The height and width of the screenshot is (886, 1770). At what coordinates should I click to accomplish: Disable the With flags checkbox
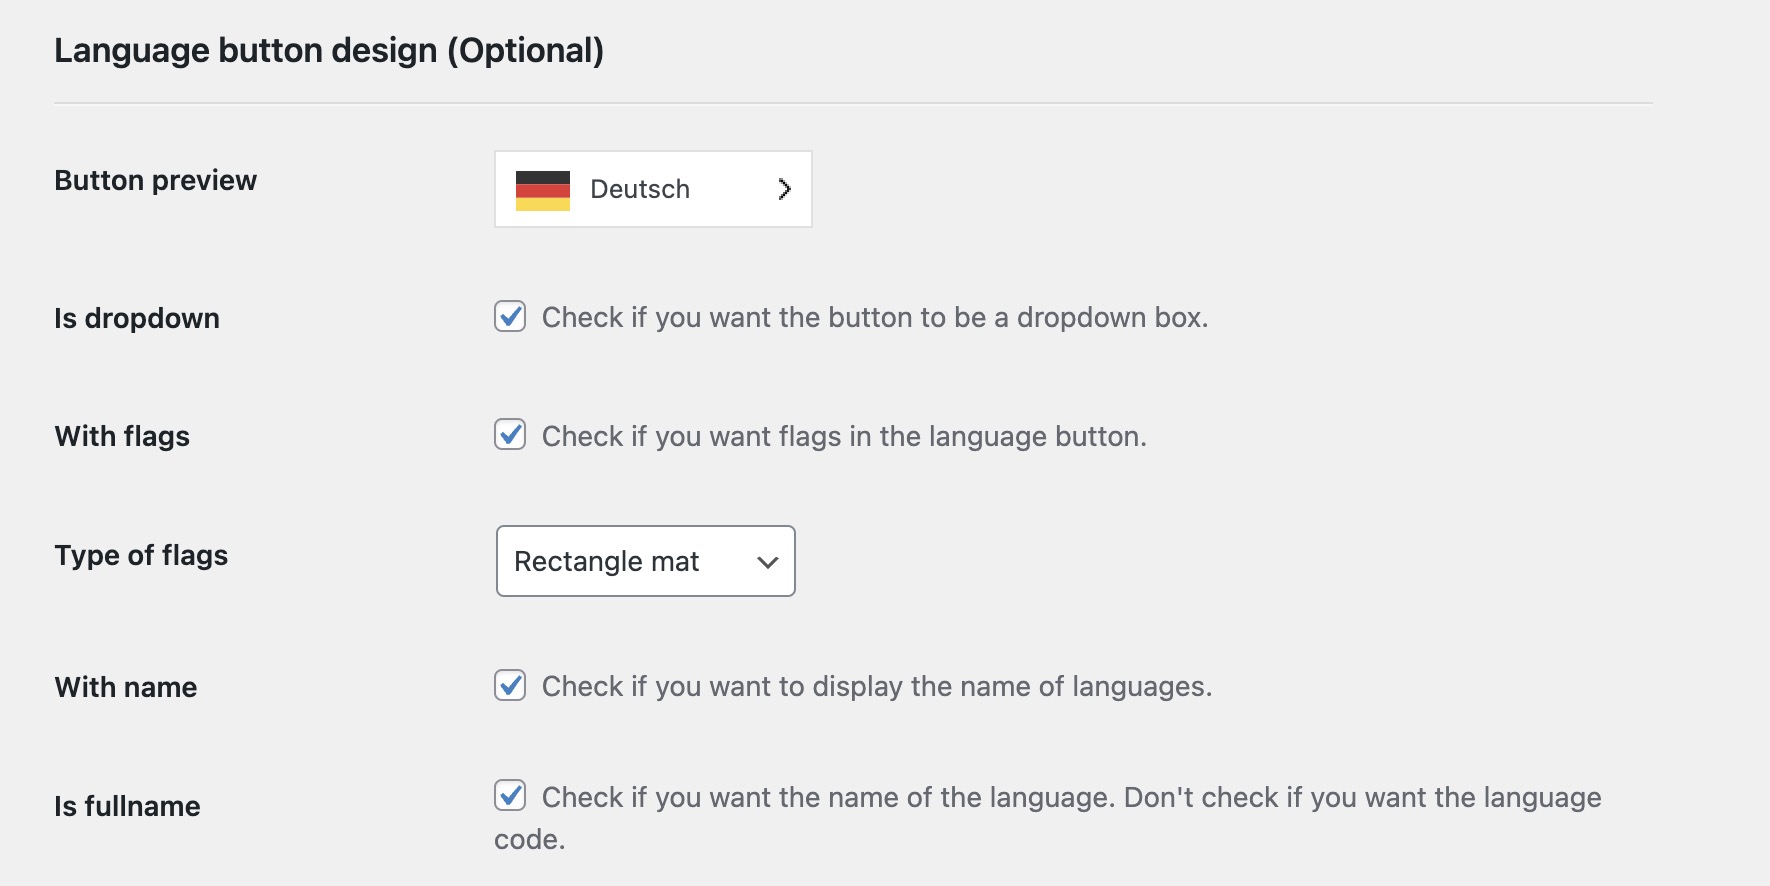tap(510, 435)
